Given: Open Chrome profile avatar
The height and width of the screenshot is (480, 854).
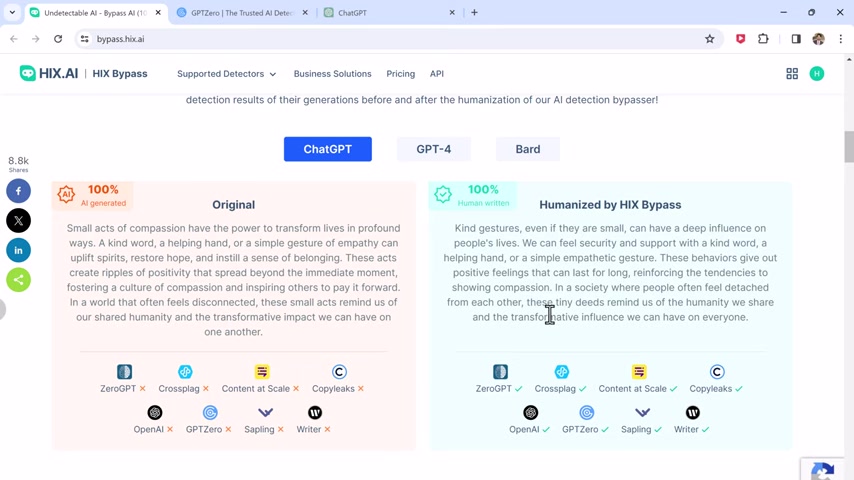Looking at the screenshot, I should click(x=818, y=39).
